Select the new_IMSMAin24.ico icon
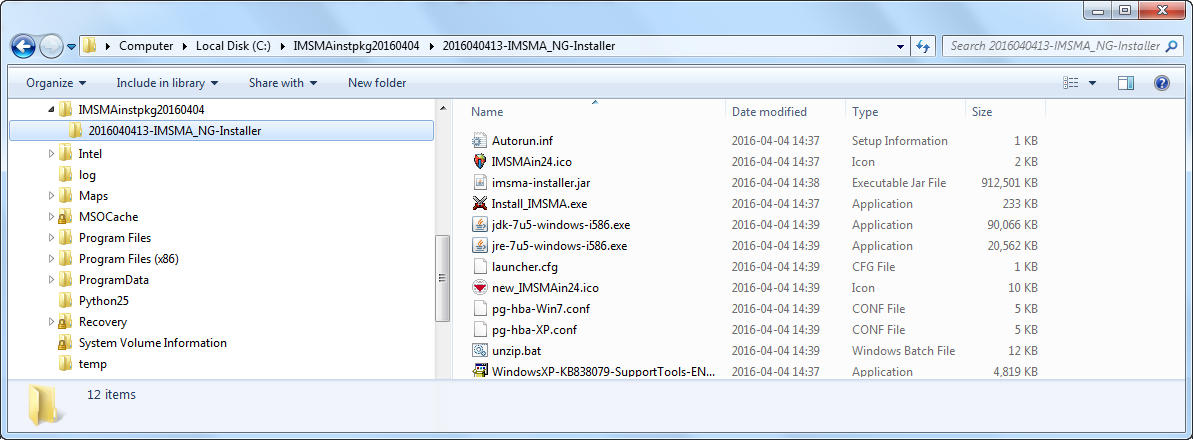 point(481,288)
